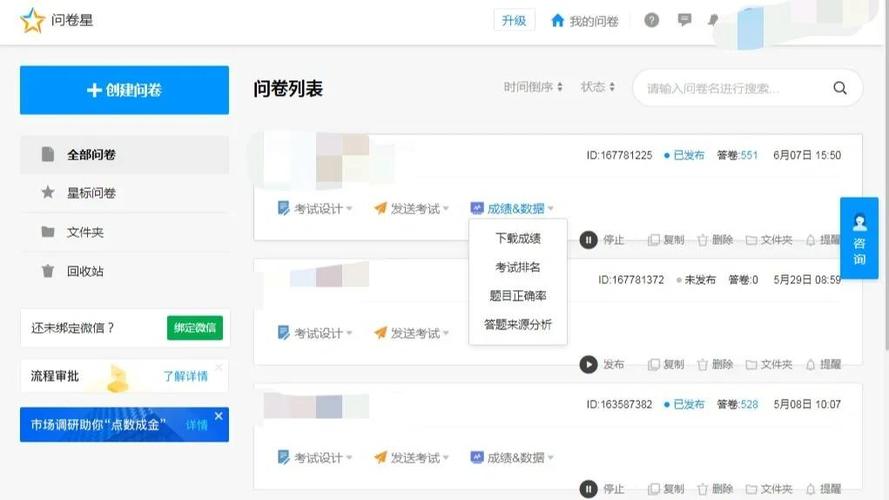This screenshot has width=889, height=500.
Task: Click 复制 copy icon for survey 163587382
Action: [x=654, y=489]
